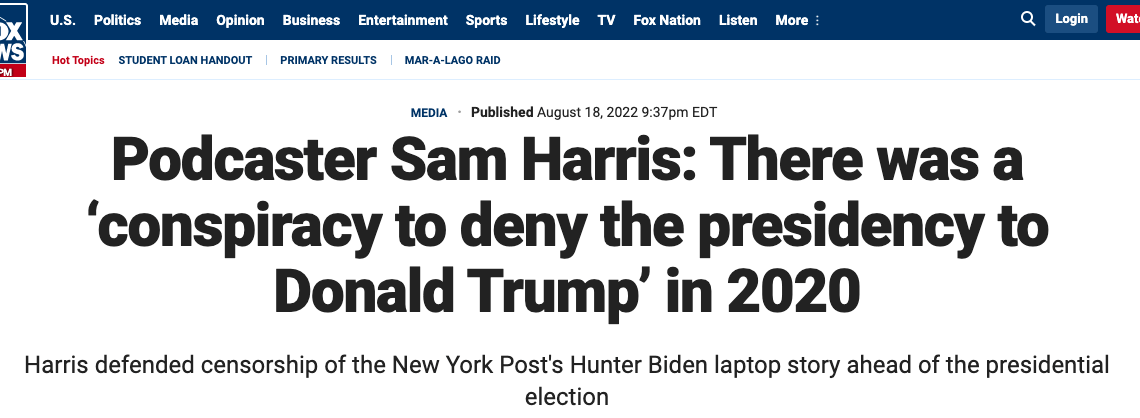Visit Fox Nation from the navbar
The width and height of the screenshot is (1140, 418).
[x=667, y=20]
